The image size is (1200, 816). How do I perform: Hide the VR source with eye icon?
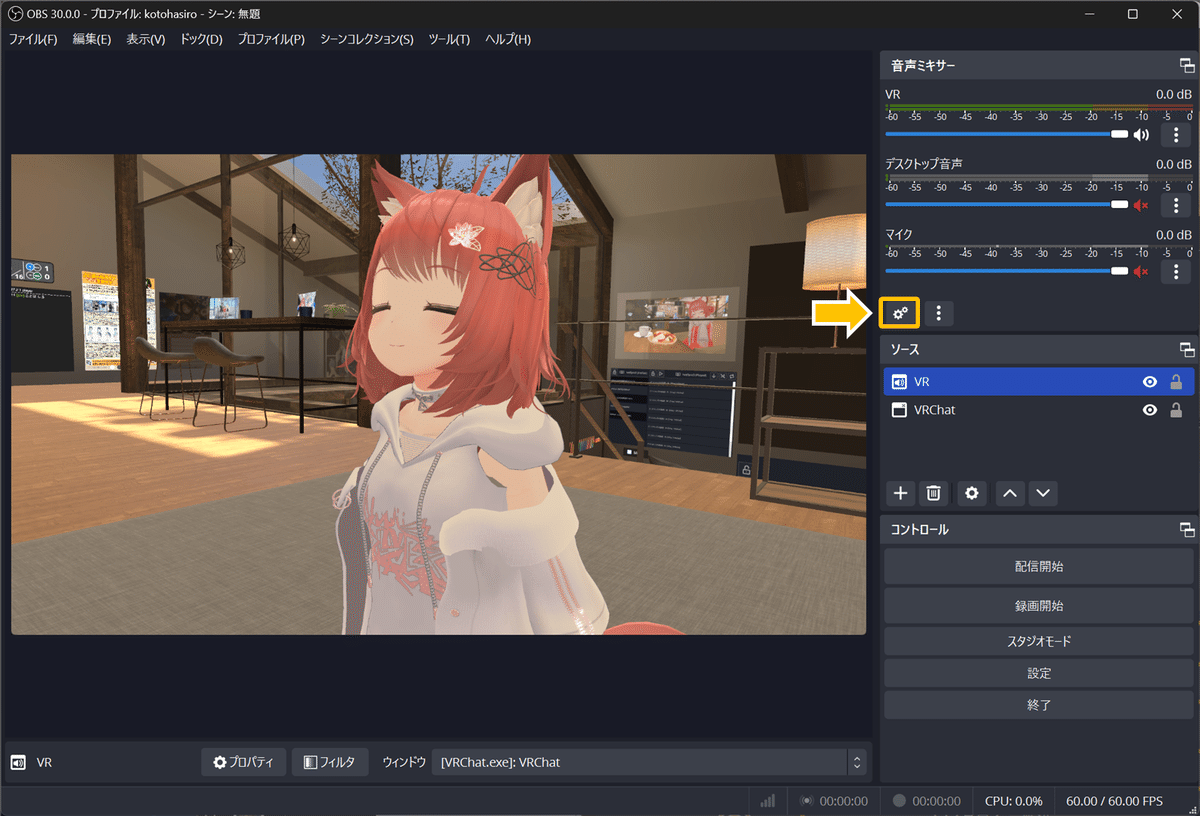click(1150, 382)
